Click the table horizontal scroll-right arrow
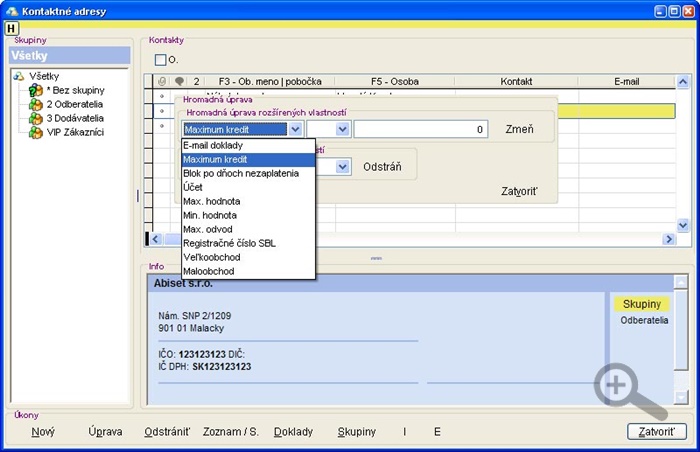The image size is (700, 452). [669, 239]
